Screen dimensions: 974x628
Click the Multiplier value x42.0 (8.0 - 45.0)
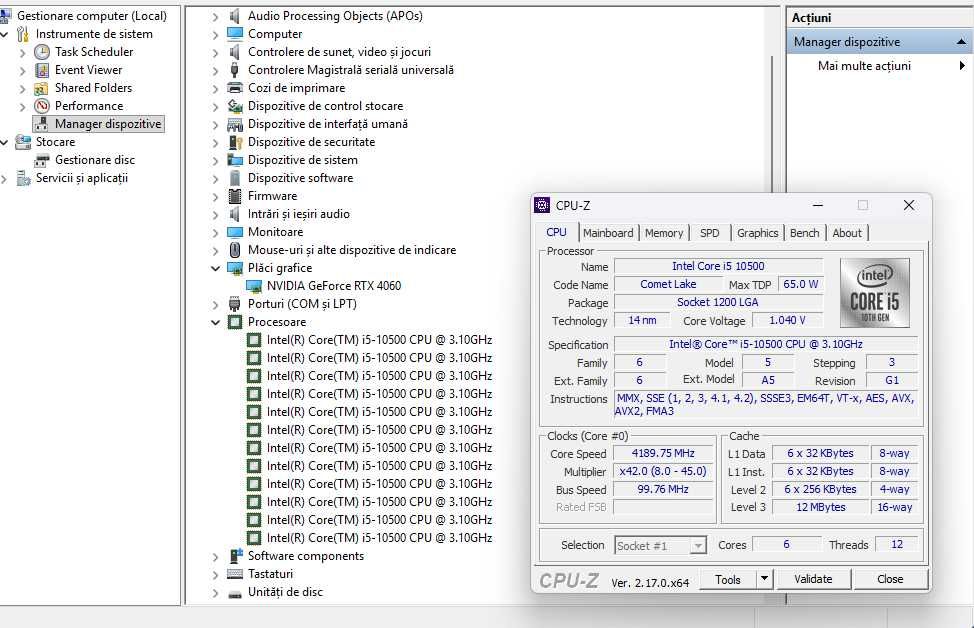pyautogui.click(x=663, y=471)
